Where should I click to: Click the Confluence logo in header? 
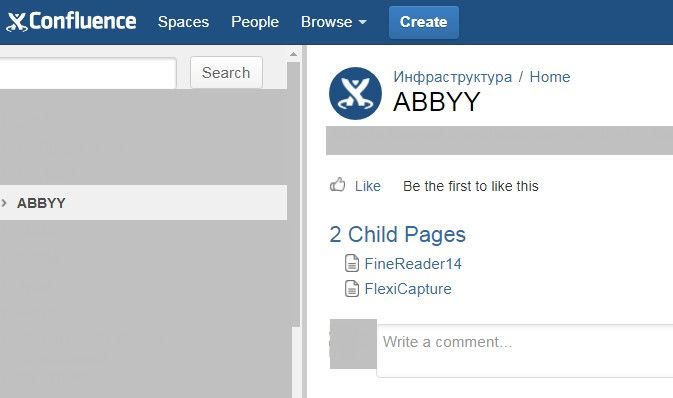pos(71,21)
